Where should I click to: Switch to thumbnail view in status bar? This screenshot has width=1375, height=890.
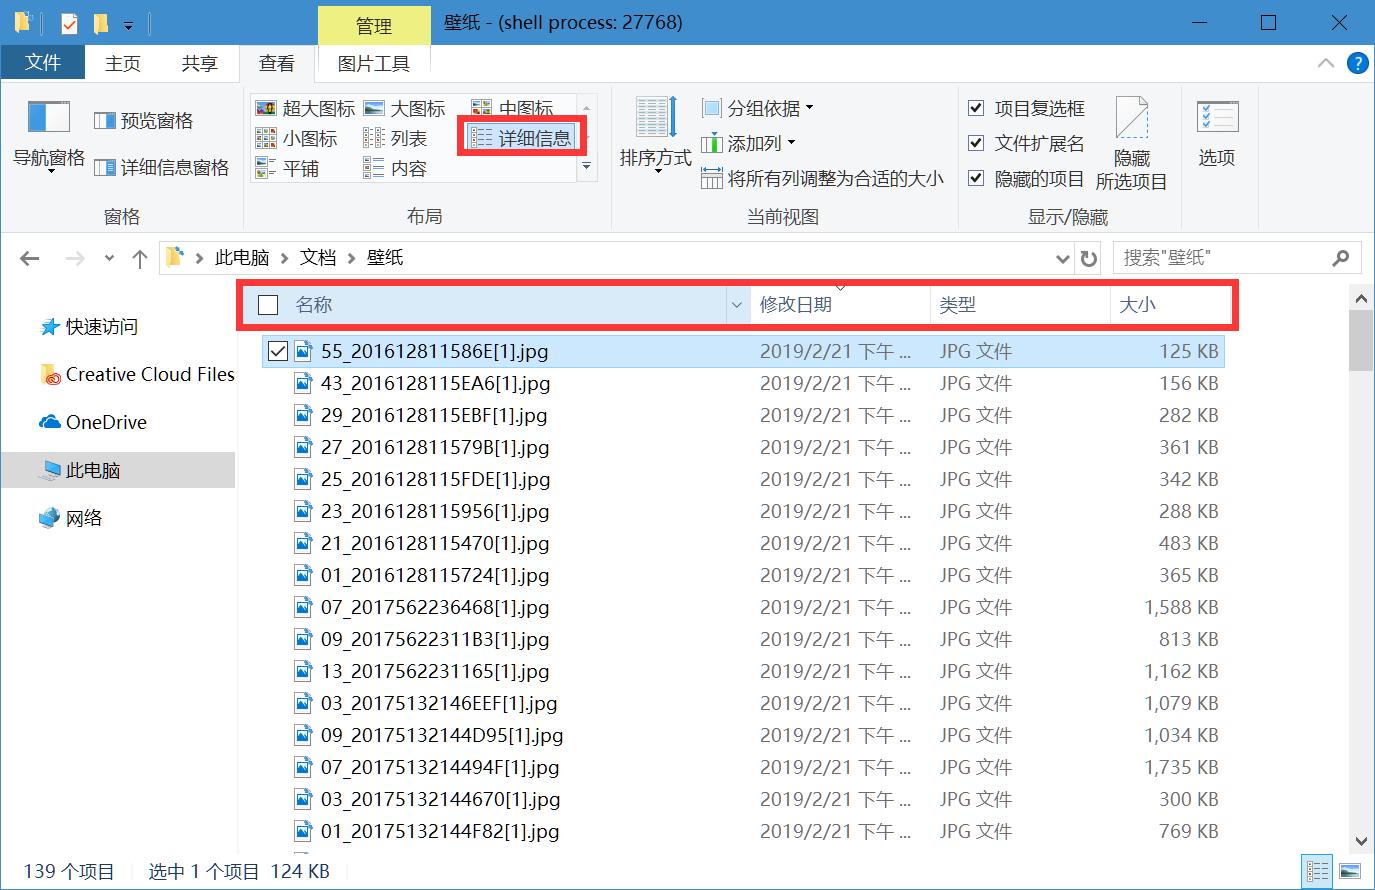[1351, 870]
